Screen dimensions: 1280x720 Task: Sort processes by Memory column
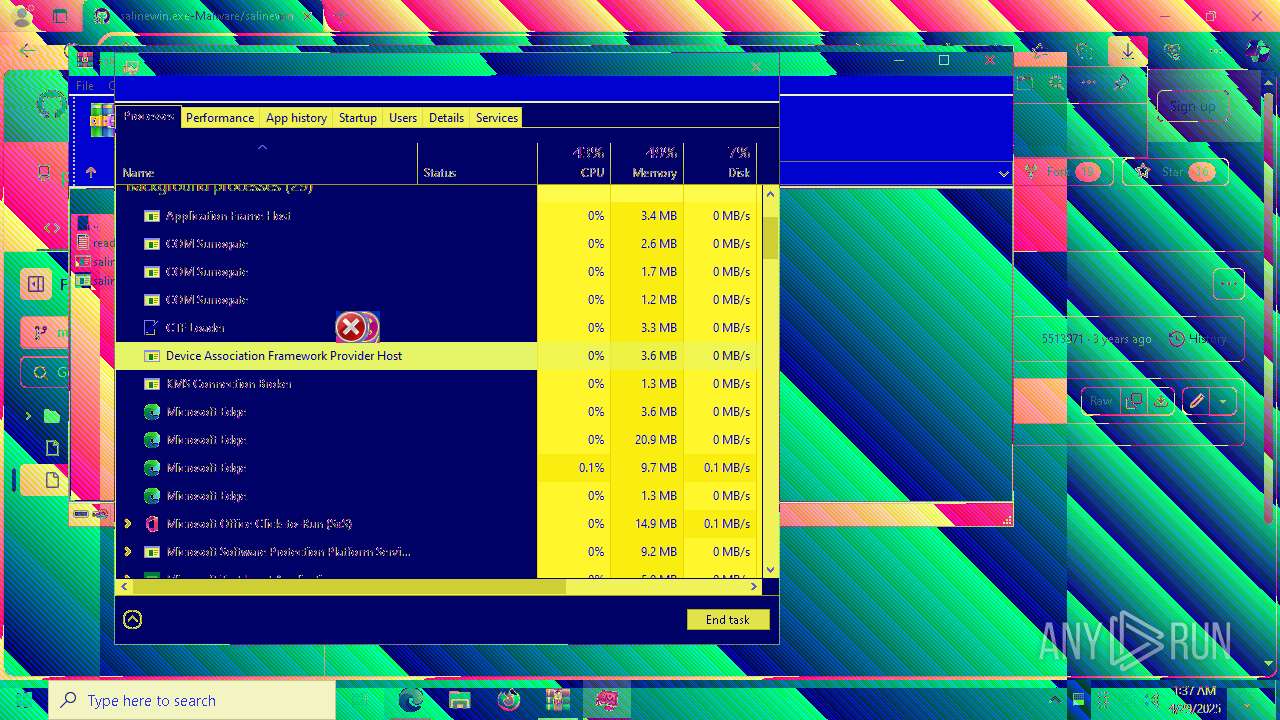coord(647,164)
